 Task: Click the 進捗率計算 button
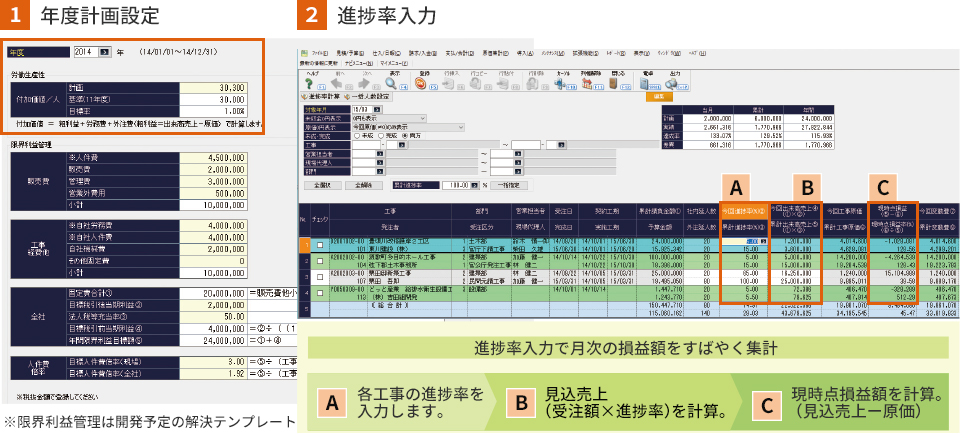pyautogui.click(x=320, y=96)
